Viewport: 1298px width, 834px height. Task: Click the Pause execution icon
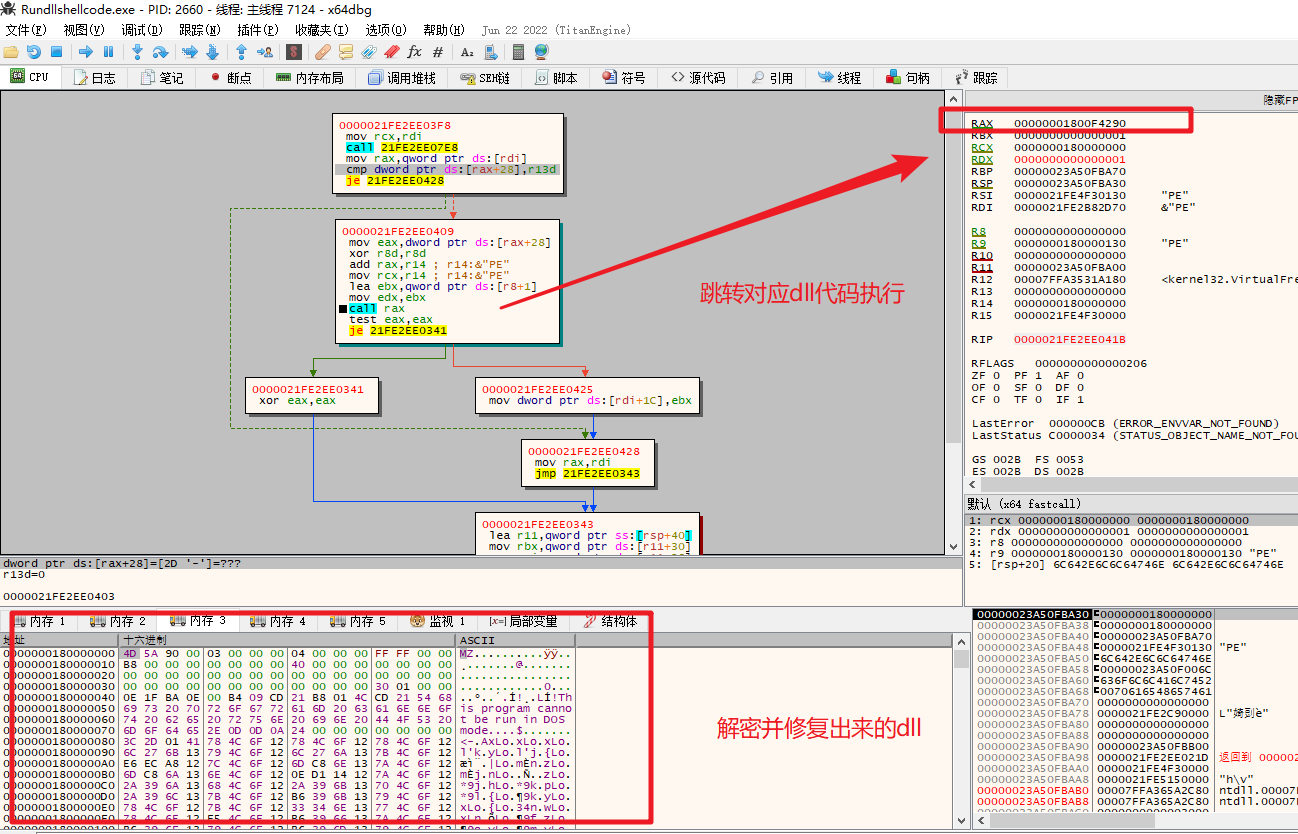point(108,52)
